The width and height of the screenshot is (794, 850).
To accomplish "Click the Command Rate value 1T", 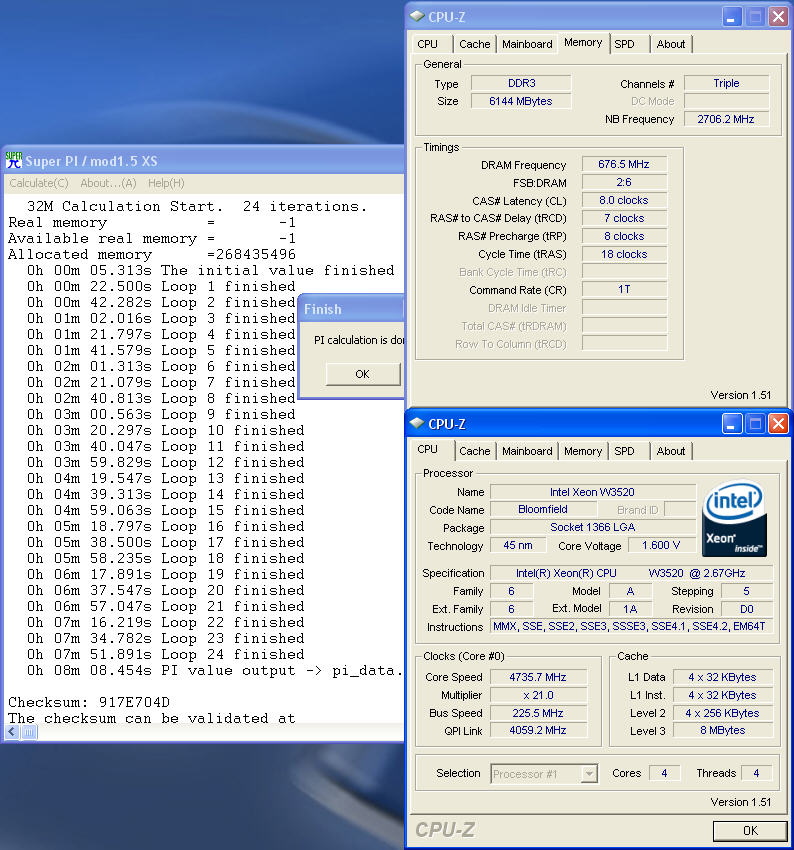I will click(624, 289).
